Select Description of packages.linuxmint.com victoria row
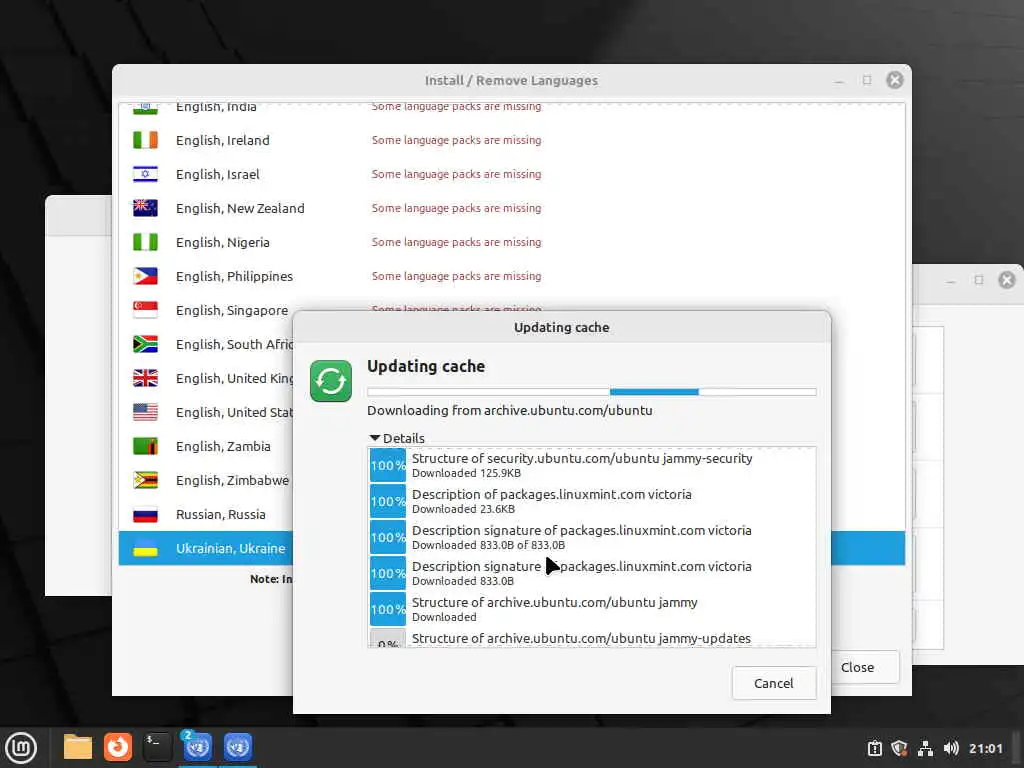 (592, 501)
